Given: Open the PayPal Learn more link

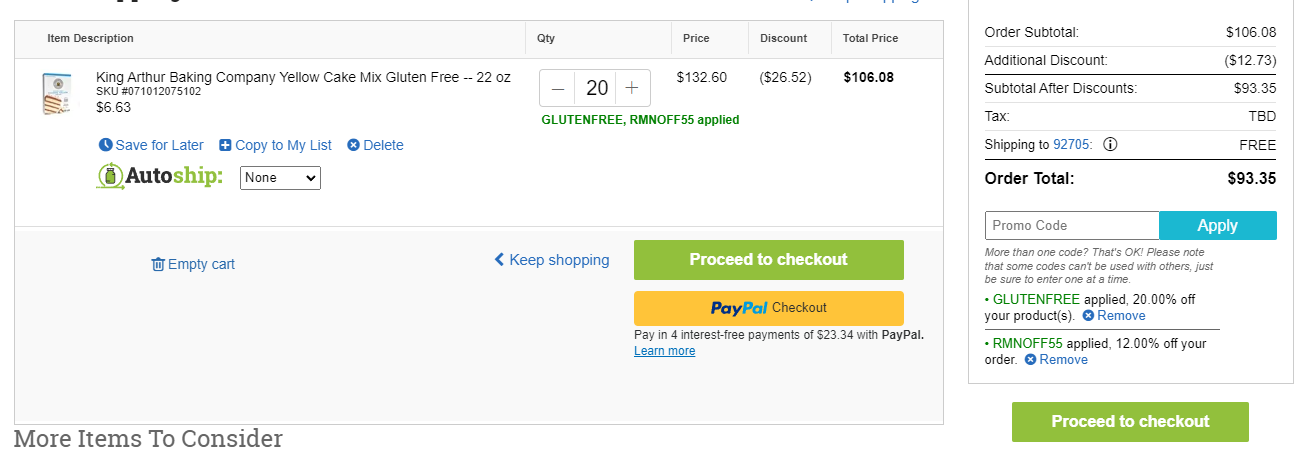Looking at the screenshot, I should pyautogui.click(x=664, y=351).
